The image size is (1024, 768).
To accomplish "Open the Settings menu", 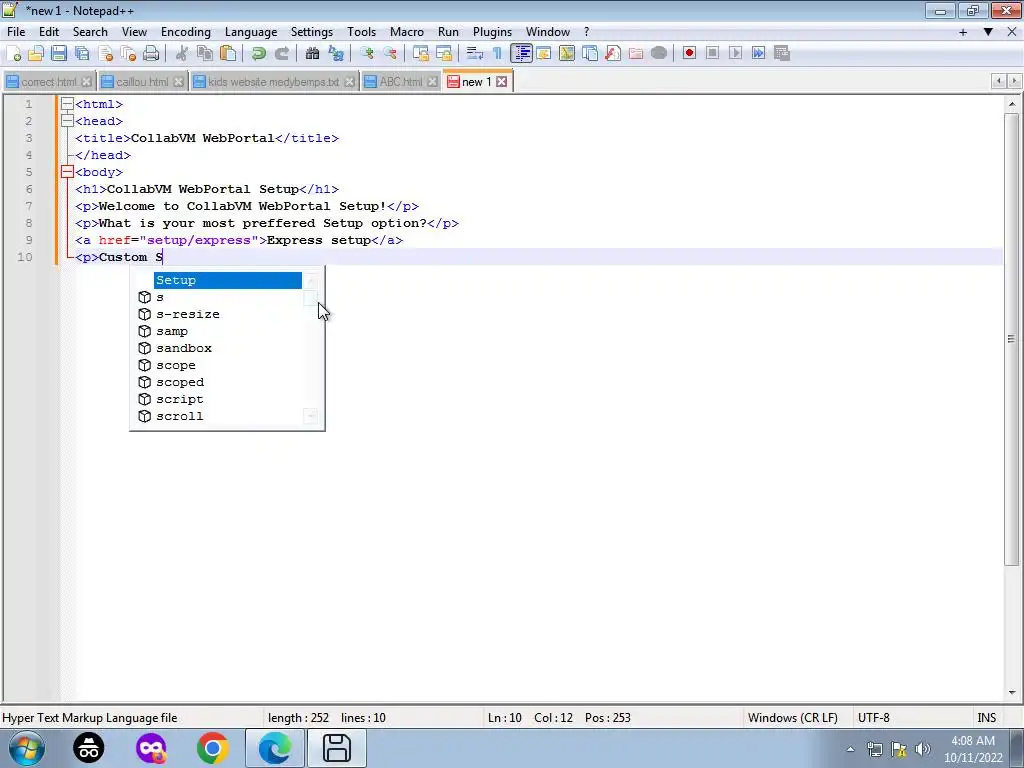I will pos(312,31).
